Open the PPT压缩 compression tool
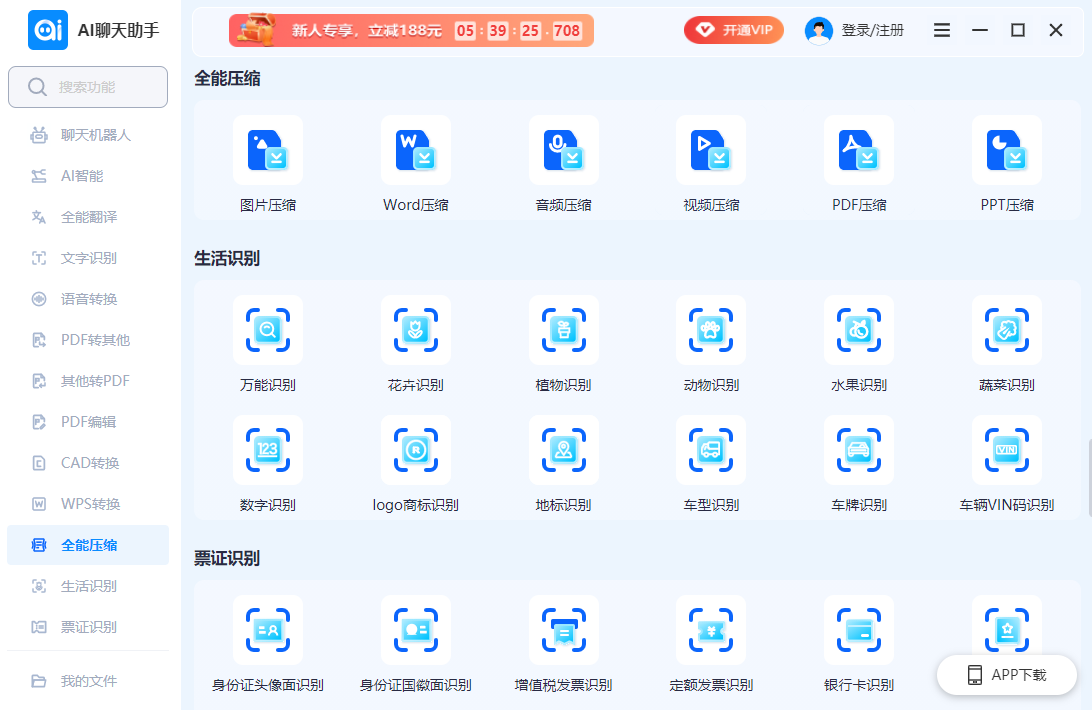 pos(1006,151)
